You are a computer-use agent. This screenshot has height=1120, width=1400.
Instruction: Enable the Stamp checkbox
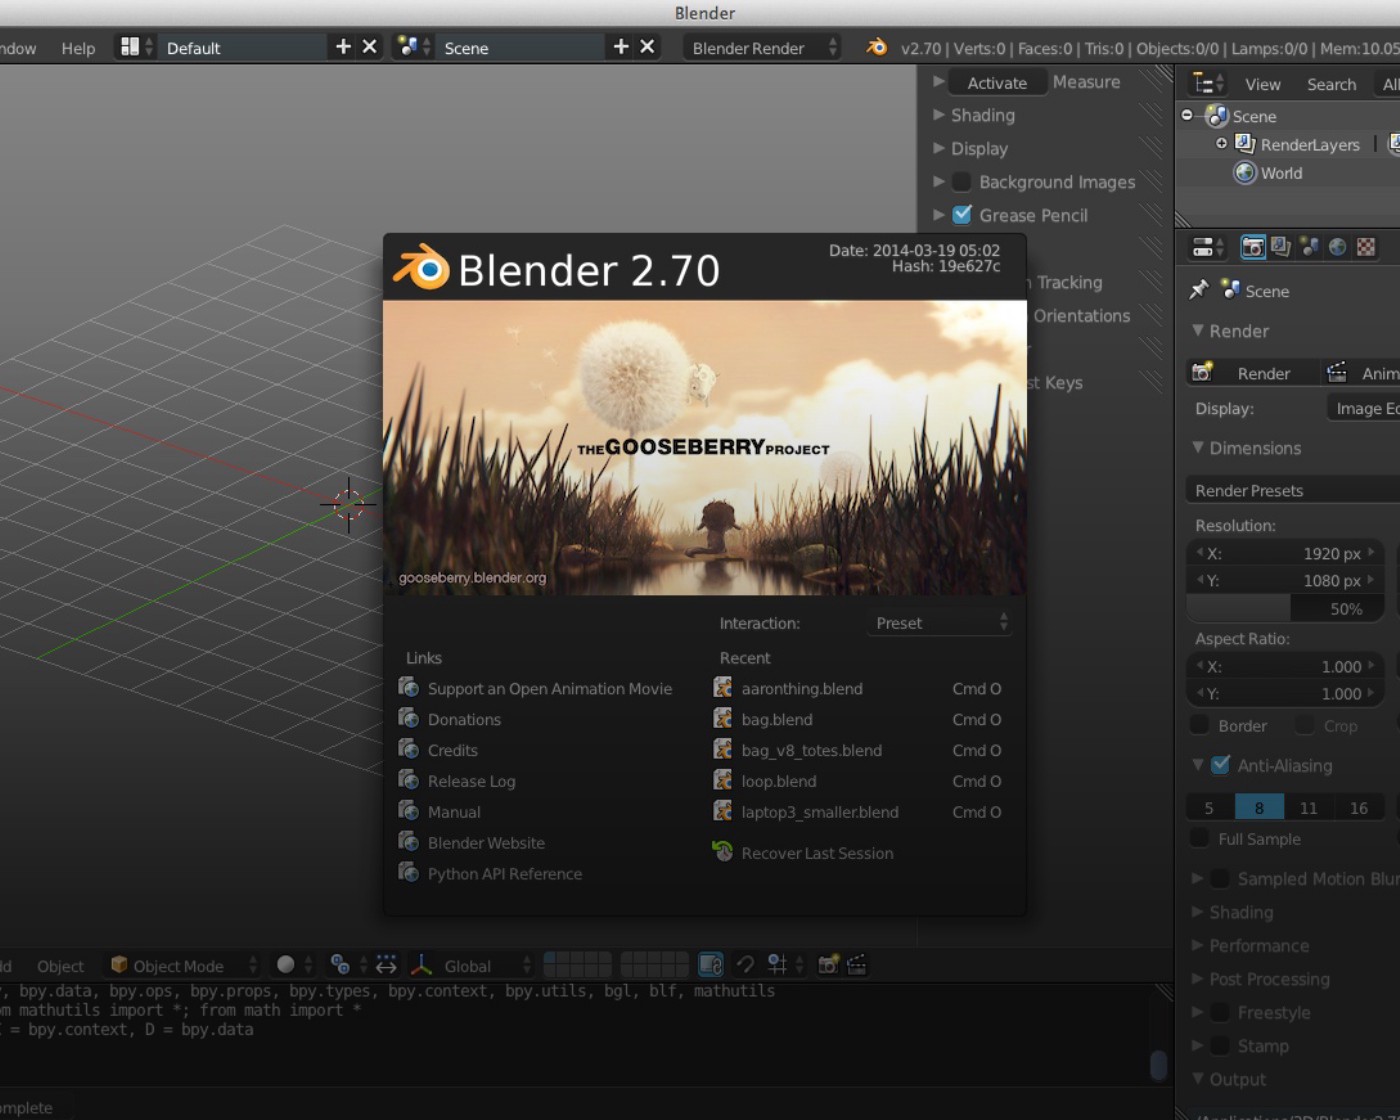click(x=1220, y=1046)
